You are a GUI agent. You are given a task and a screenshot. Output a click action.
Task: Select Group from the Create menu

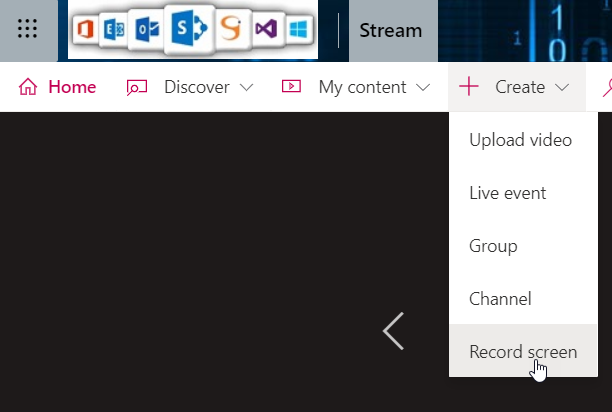pyautogui.click(x=492, y=246)
